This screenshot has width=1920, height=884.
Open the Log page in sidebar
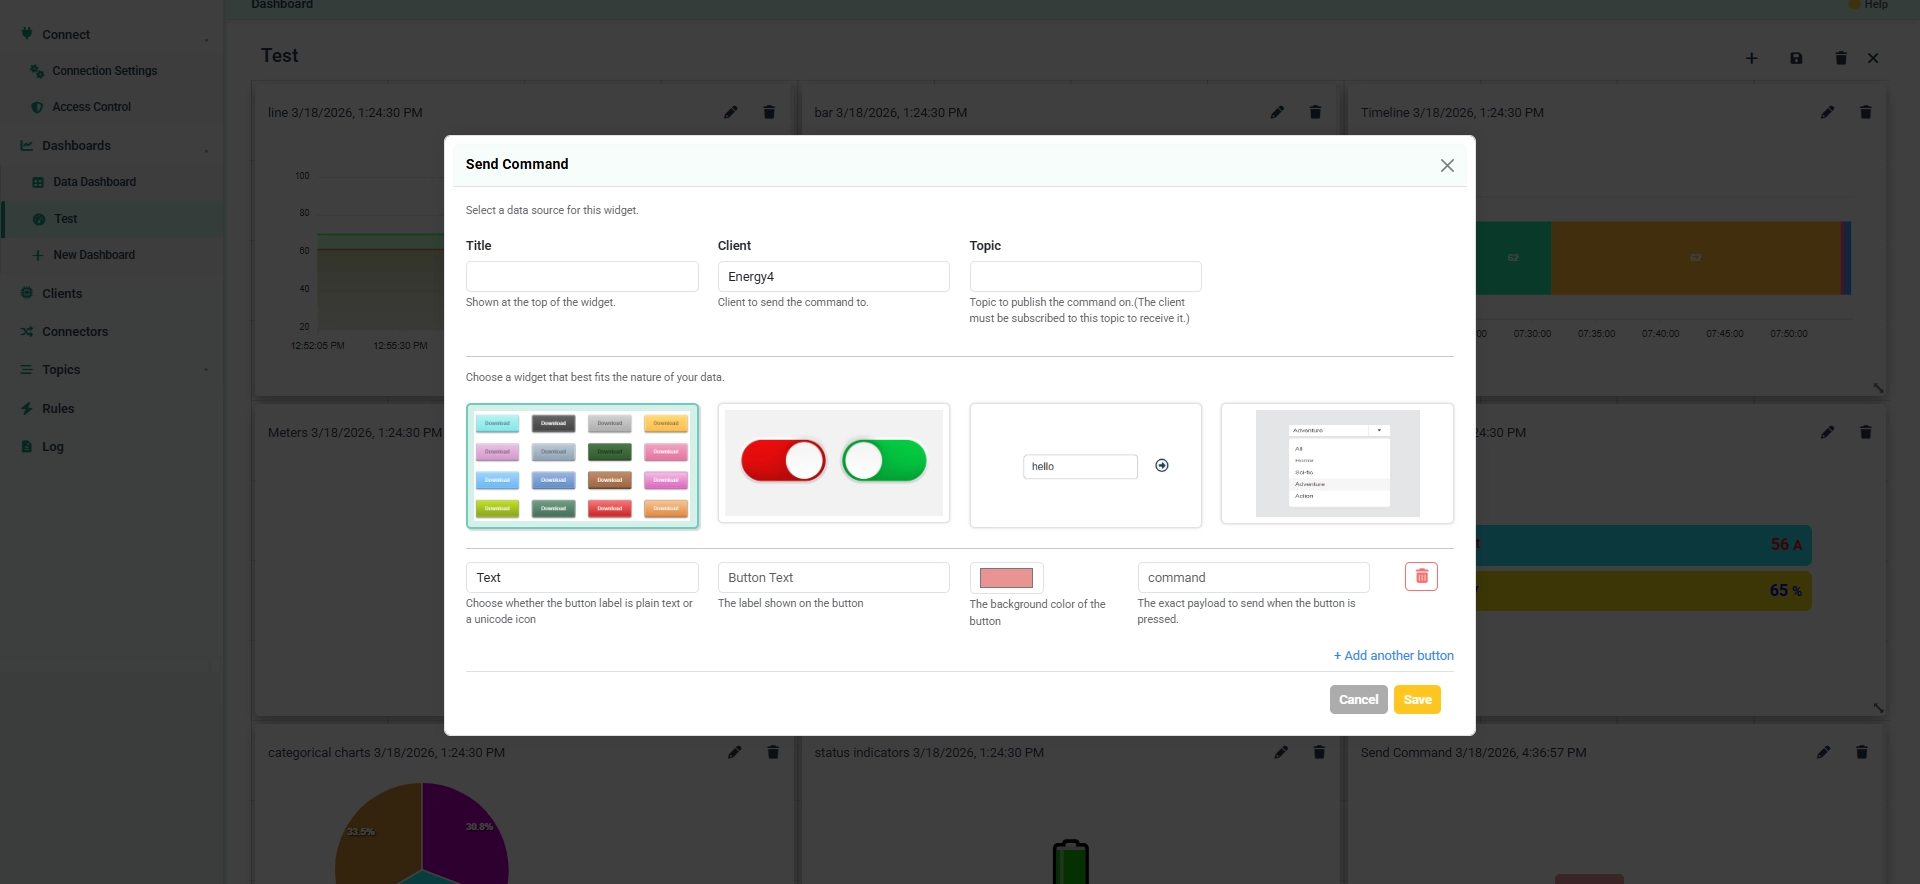tap(53, 447)
